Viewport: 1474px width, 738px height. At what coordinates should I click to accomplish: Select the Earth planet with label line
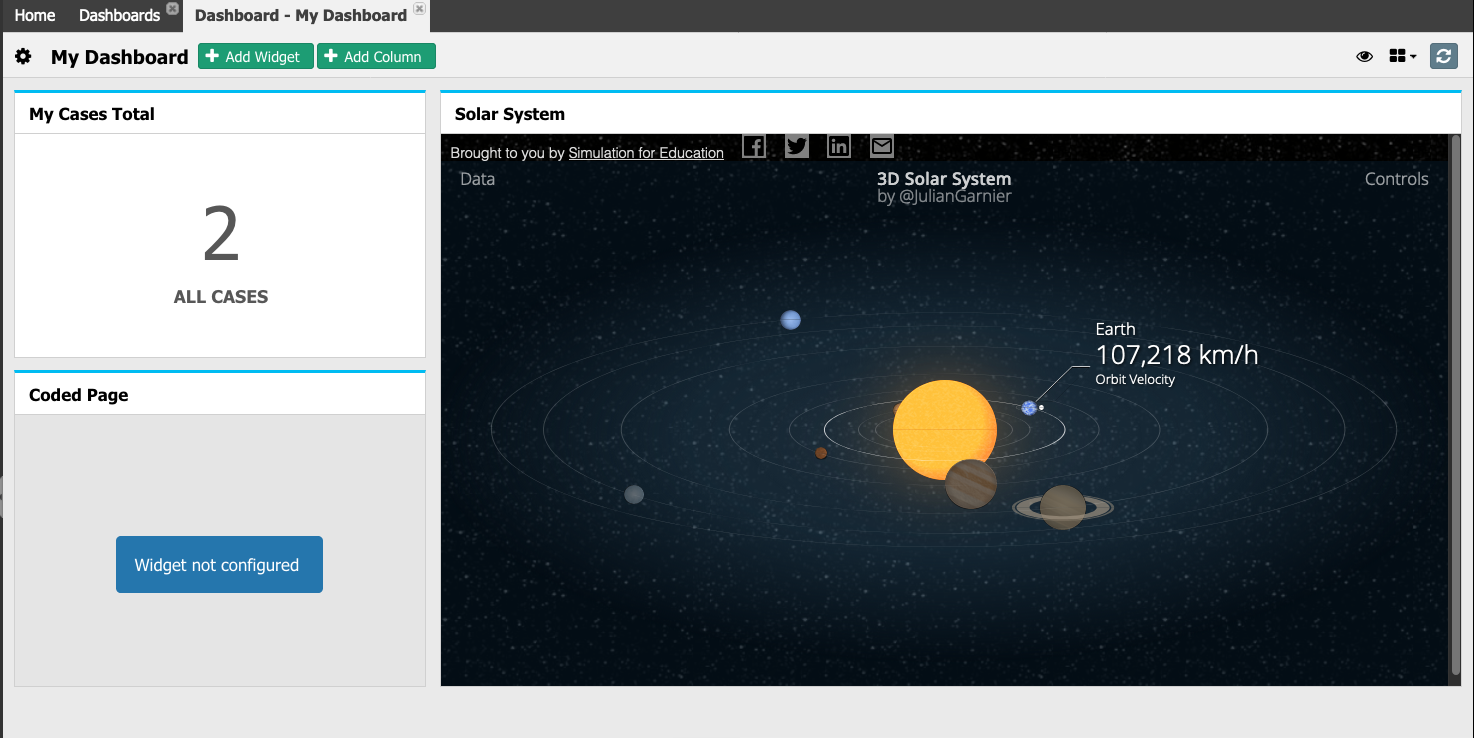coord(1029,408)
